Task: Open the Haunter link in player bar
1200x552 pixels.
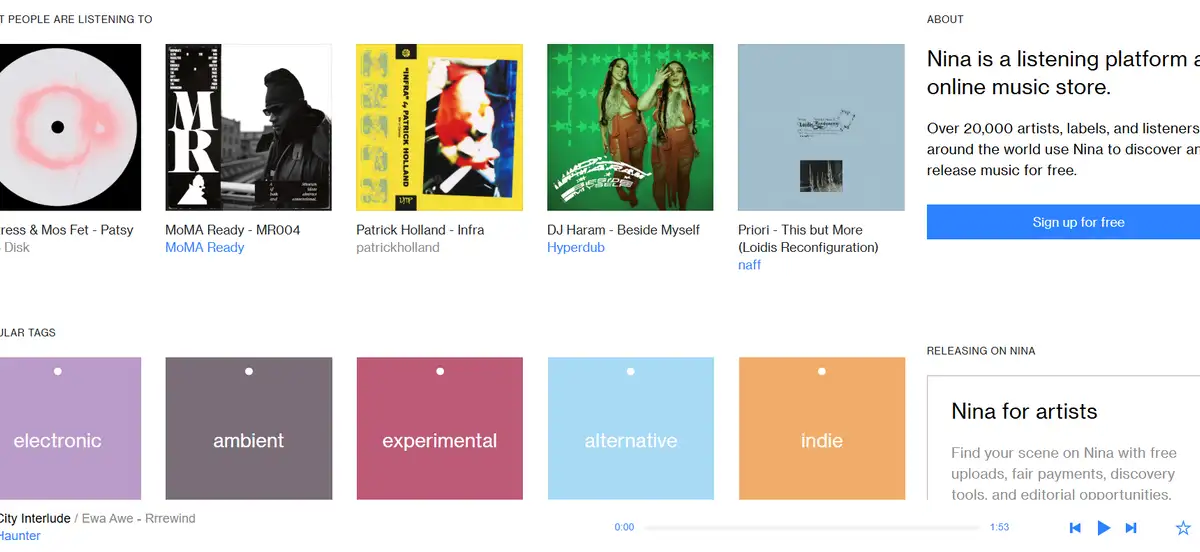Action: tap(20, 536)
